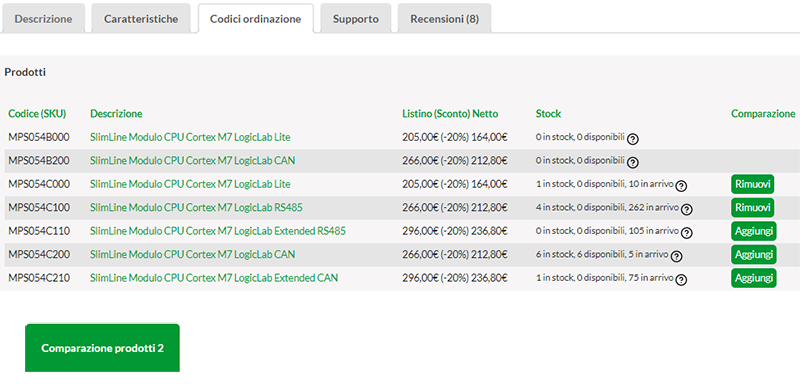Open stock help icon for MPS054C210
Screen dimensions: 800x391
tap(681, 280)
